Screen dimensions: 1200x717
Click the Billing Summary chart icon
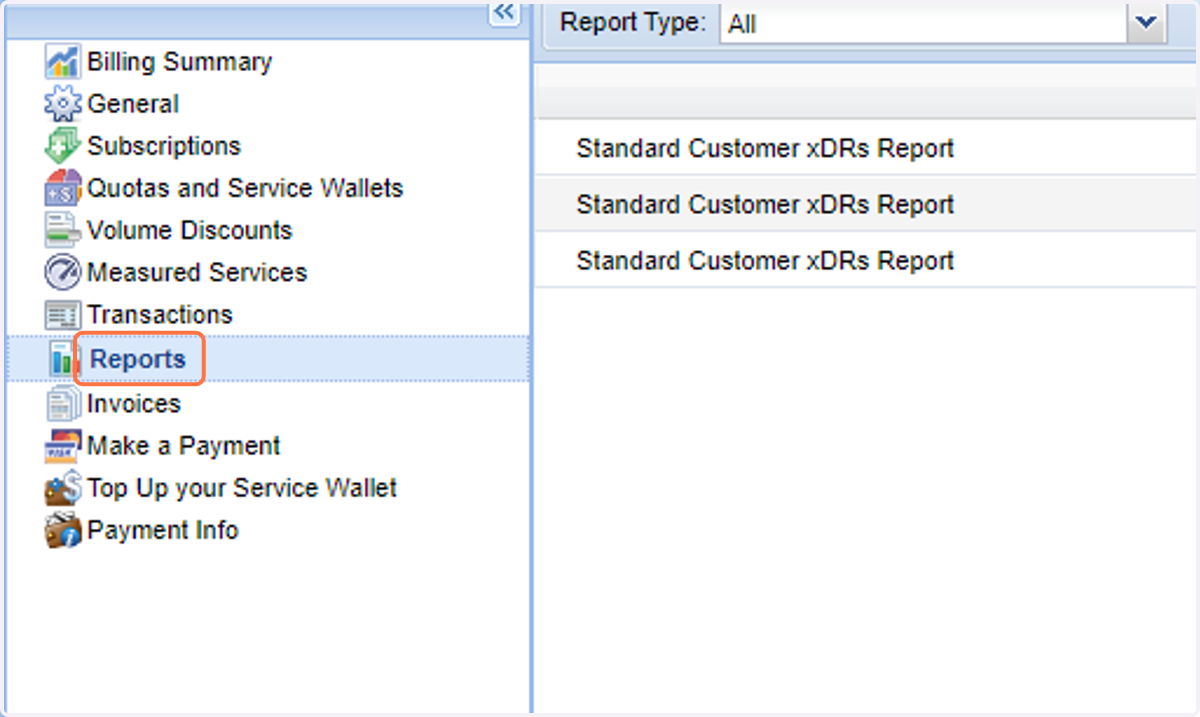62,62
